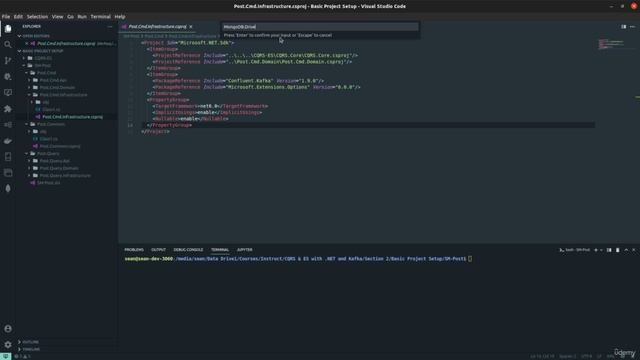Open the Source Control view
The width and height of the screenshot is (640, 360).
(x=8, y=60)
